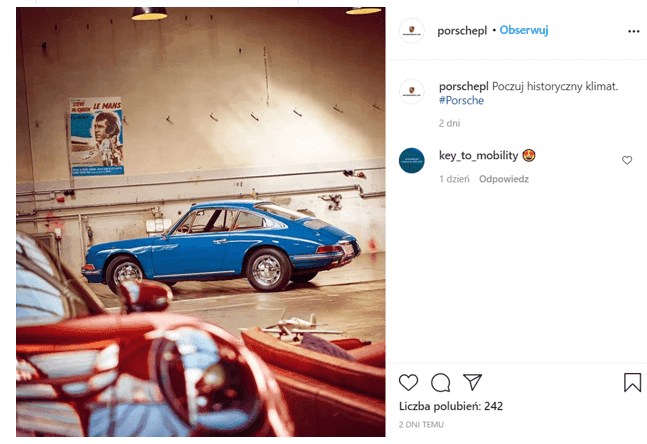Screen dimensions: 647x444
Task: Like the post with the heart icon
Action: pyautogui.click(x=409, y=383)
